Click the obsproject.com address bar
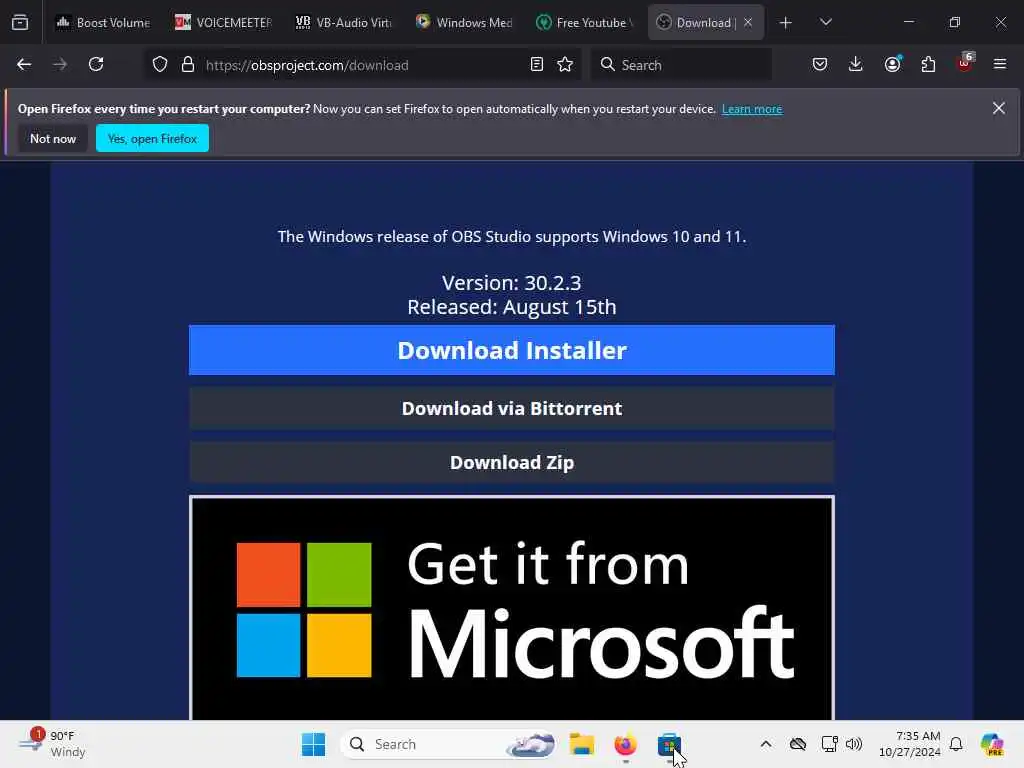Viewport: 1024px width, 768px height. click(363, 65)
